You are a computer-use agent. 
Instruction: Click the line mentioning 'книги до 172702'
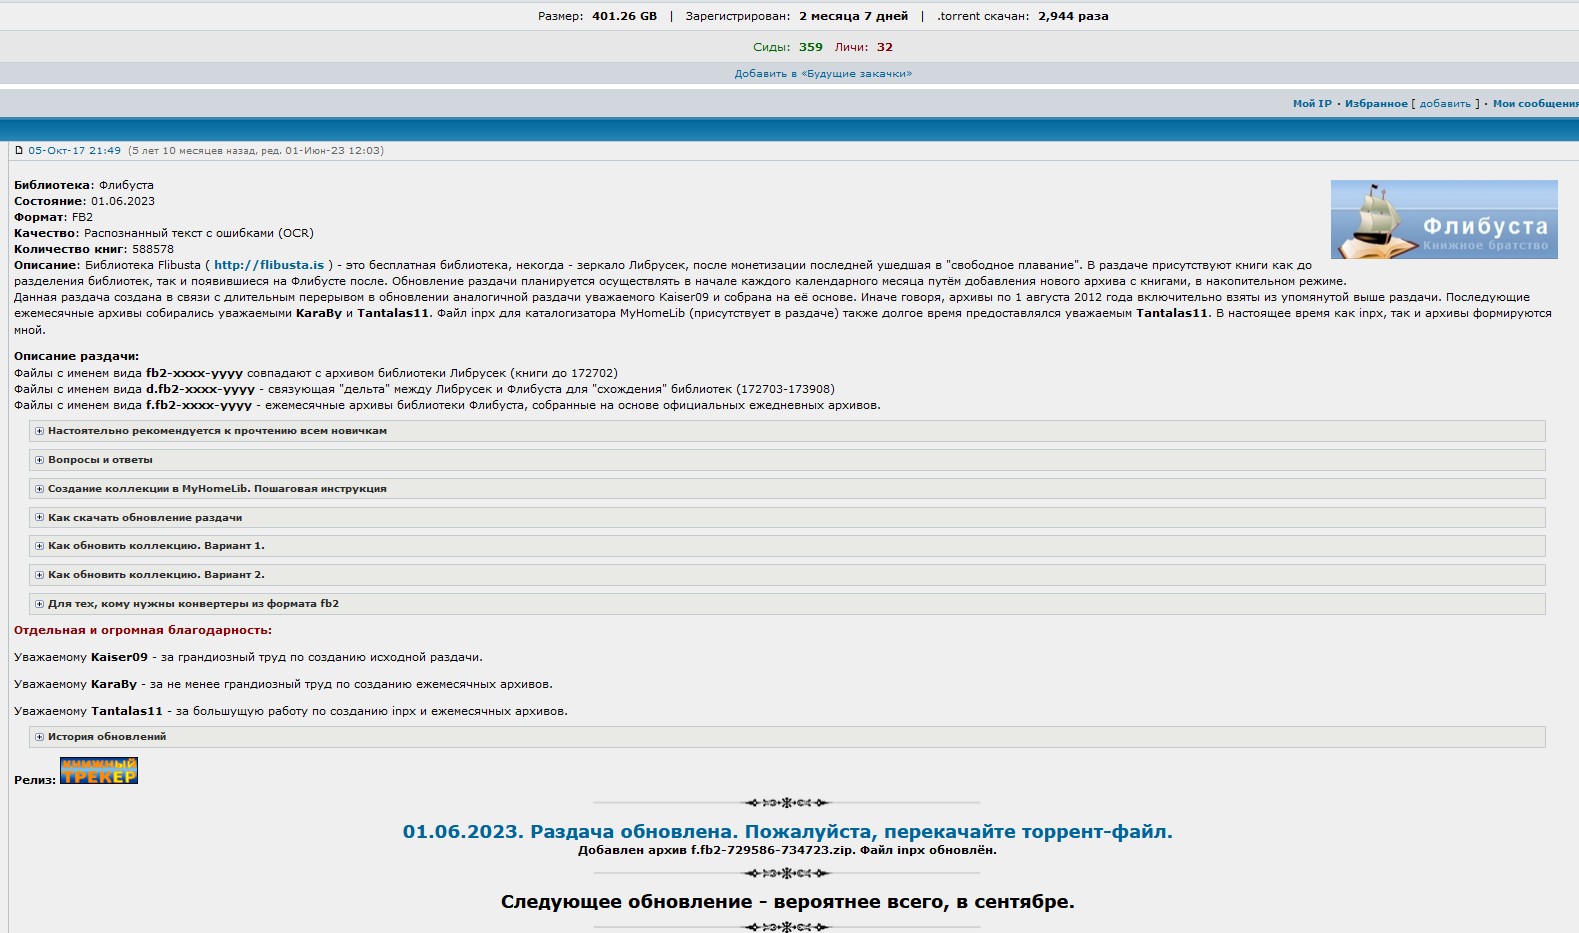(x=316, y=373)
